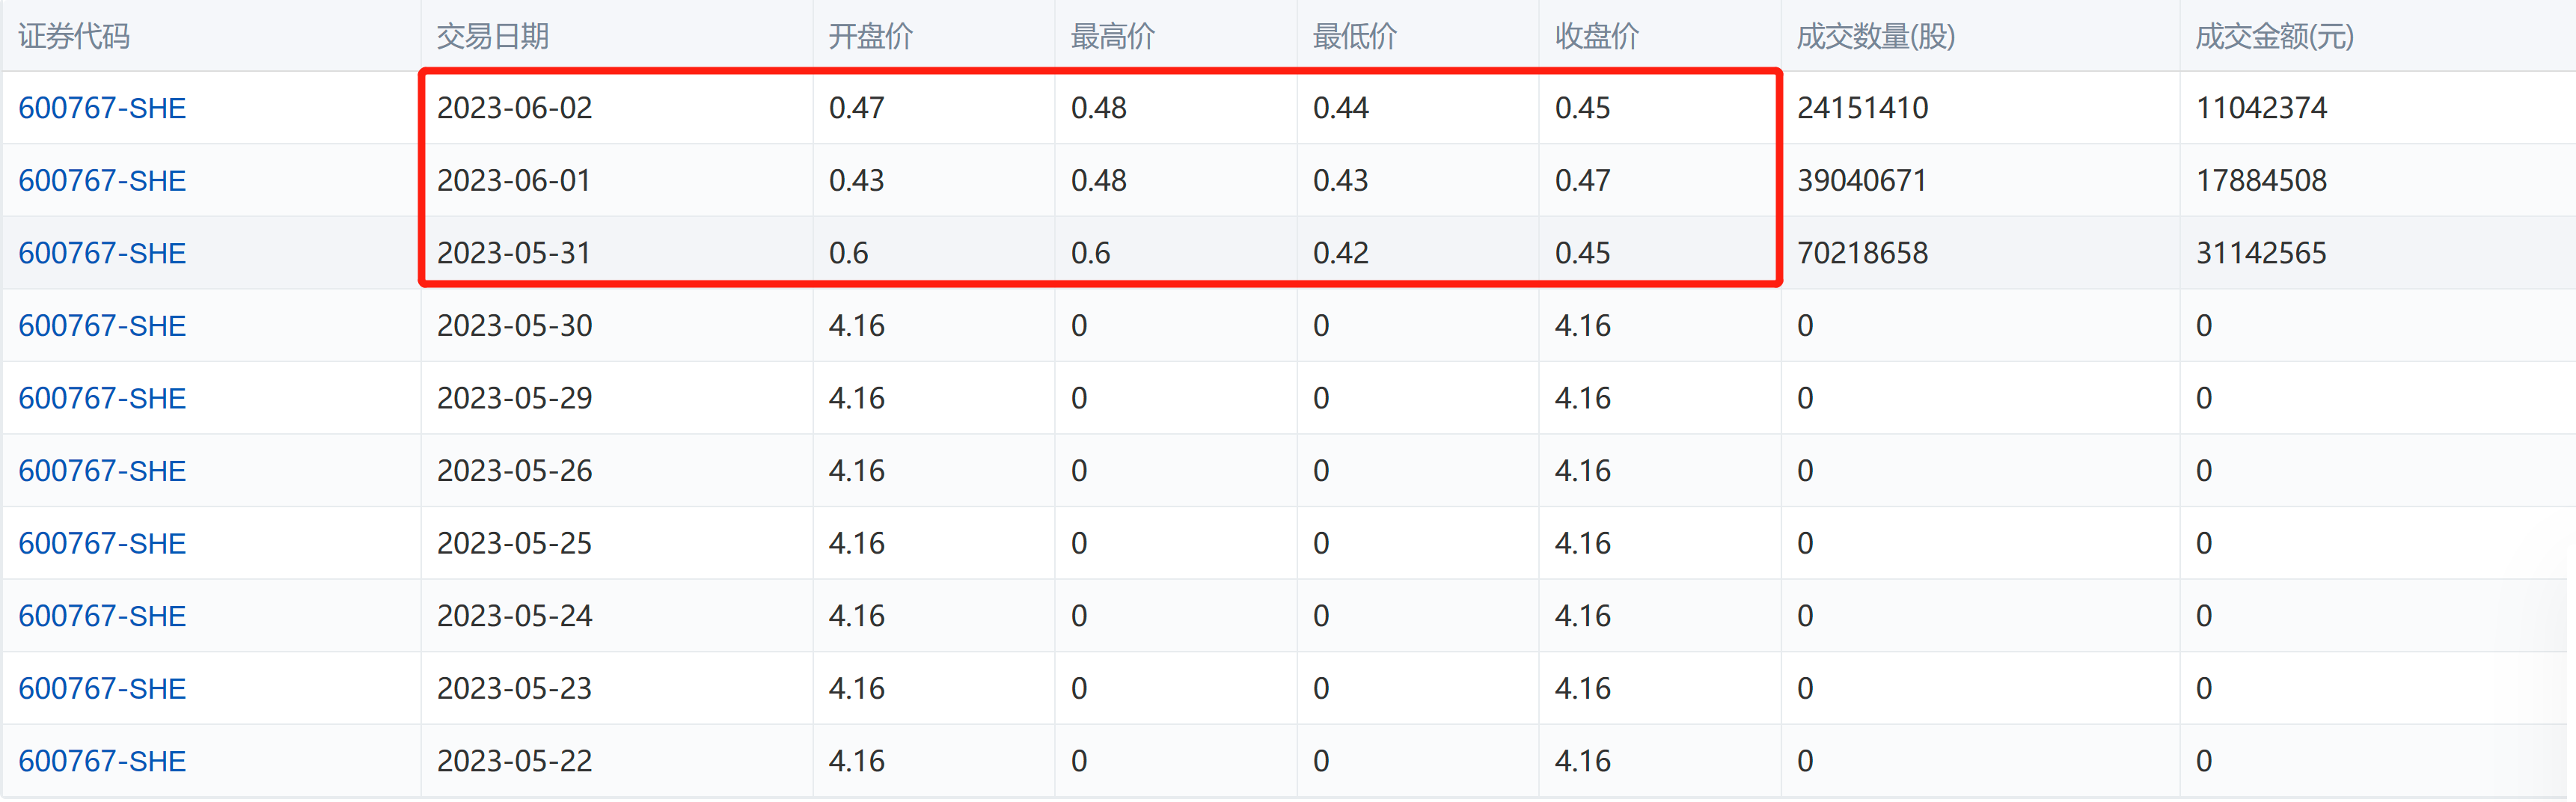Click the 成交数量(股) column header
2576x802 pixels.
point(1876,37)
